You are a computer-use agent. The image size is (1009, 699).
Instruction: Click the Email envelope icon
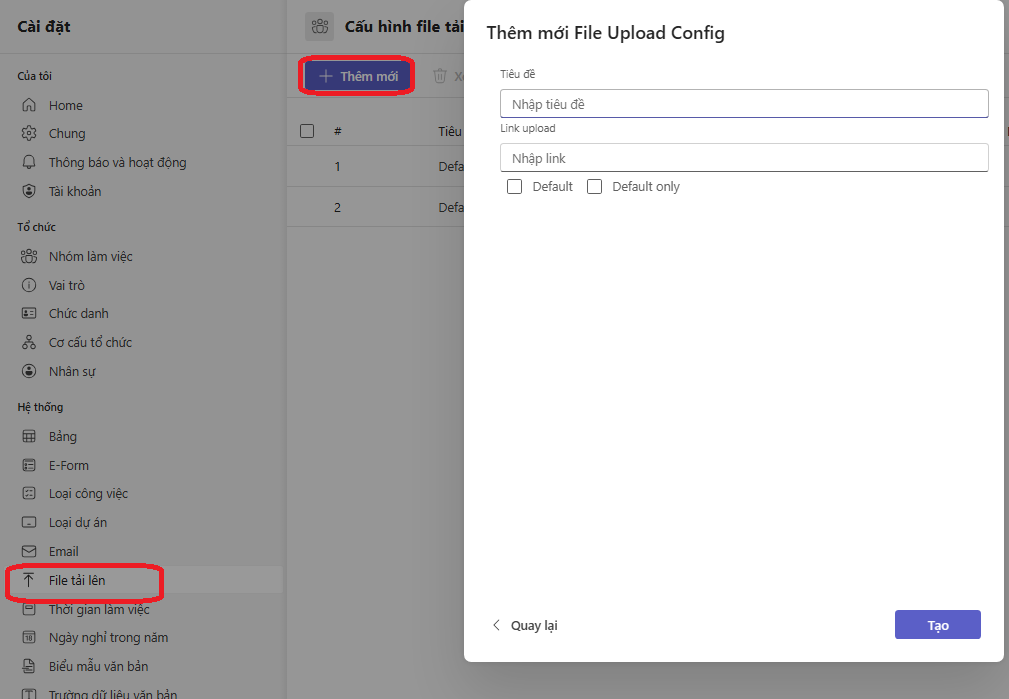29,552
